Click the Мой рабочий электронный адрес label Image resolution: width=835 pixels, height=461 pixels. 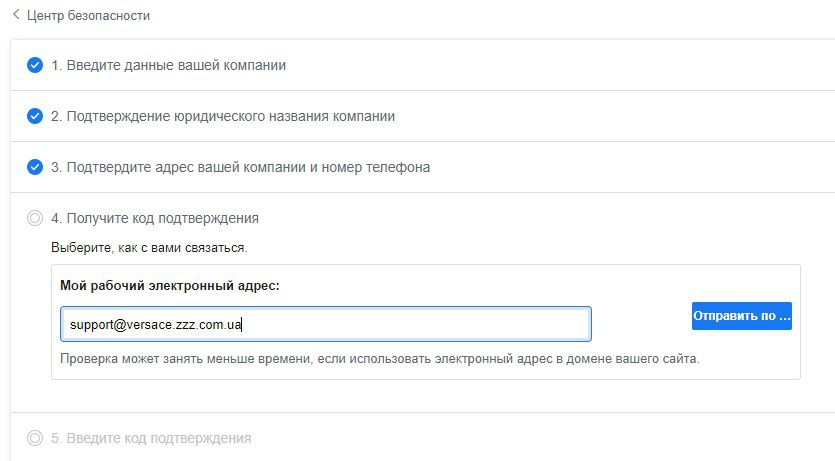click(x=170, y=285)
